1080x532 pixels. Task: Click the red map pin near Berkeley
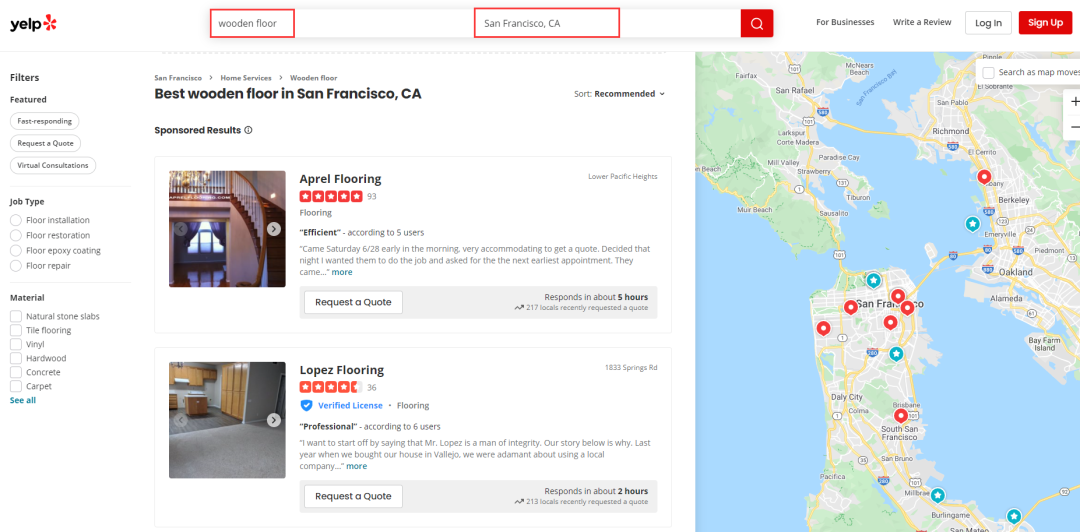click(x=984, y=177)
